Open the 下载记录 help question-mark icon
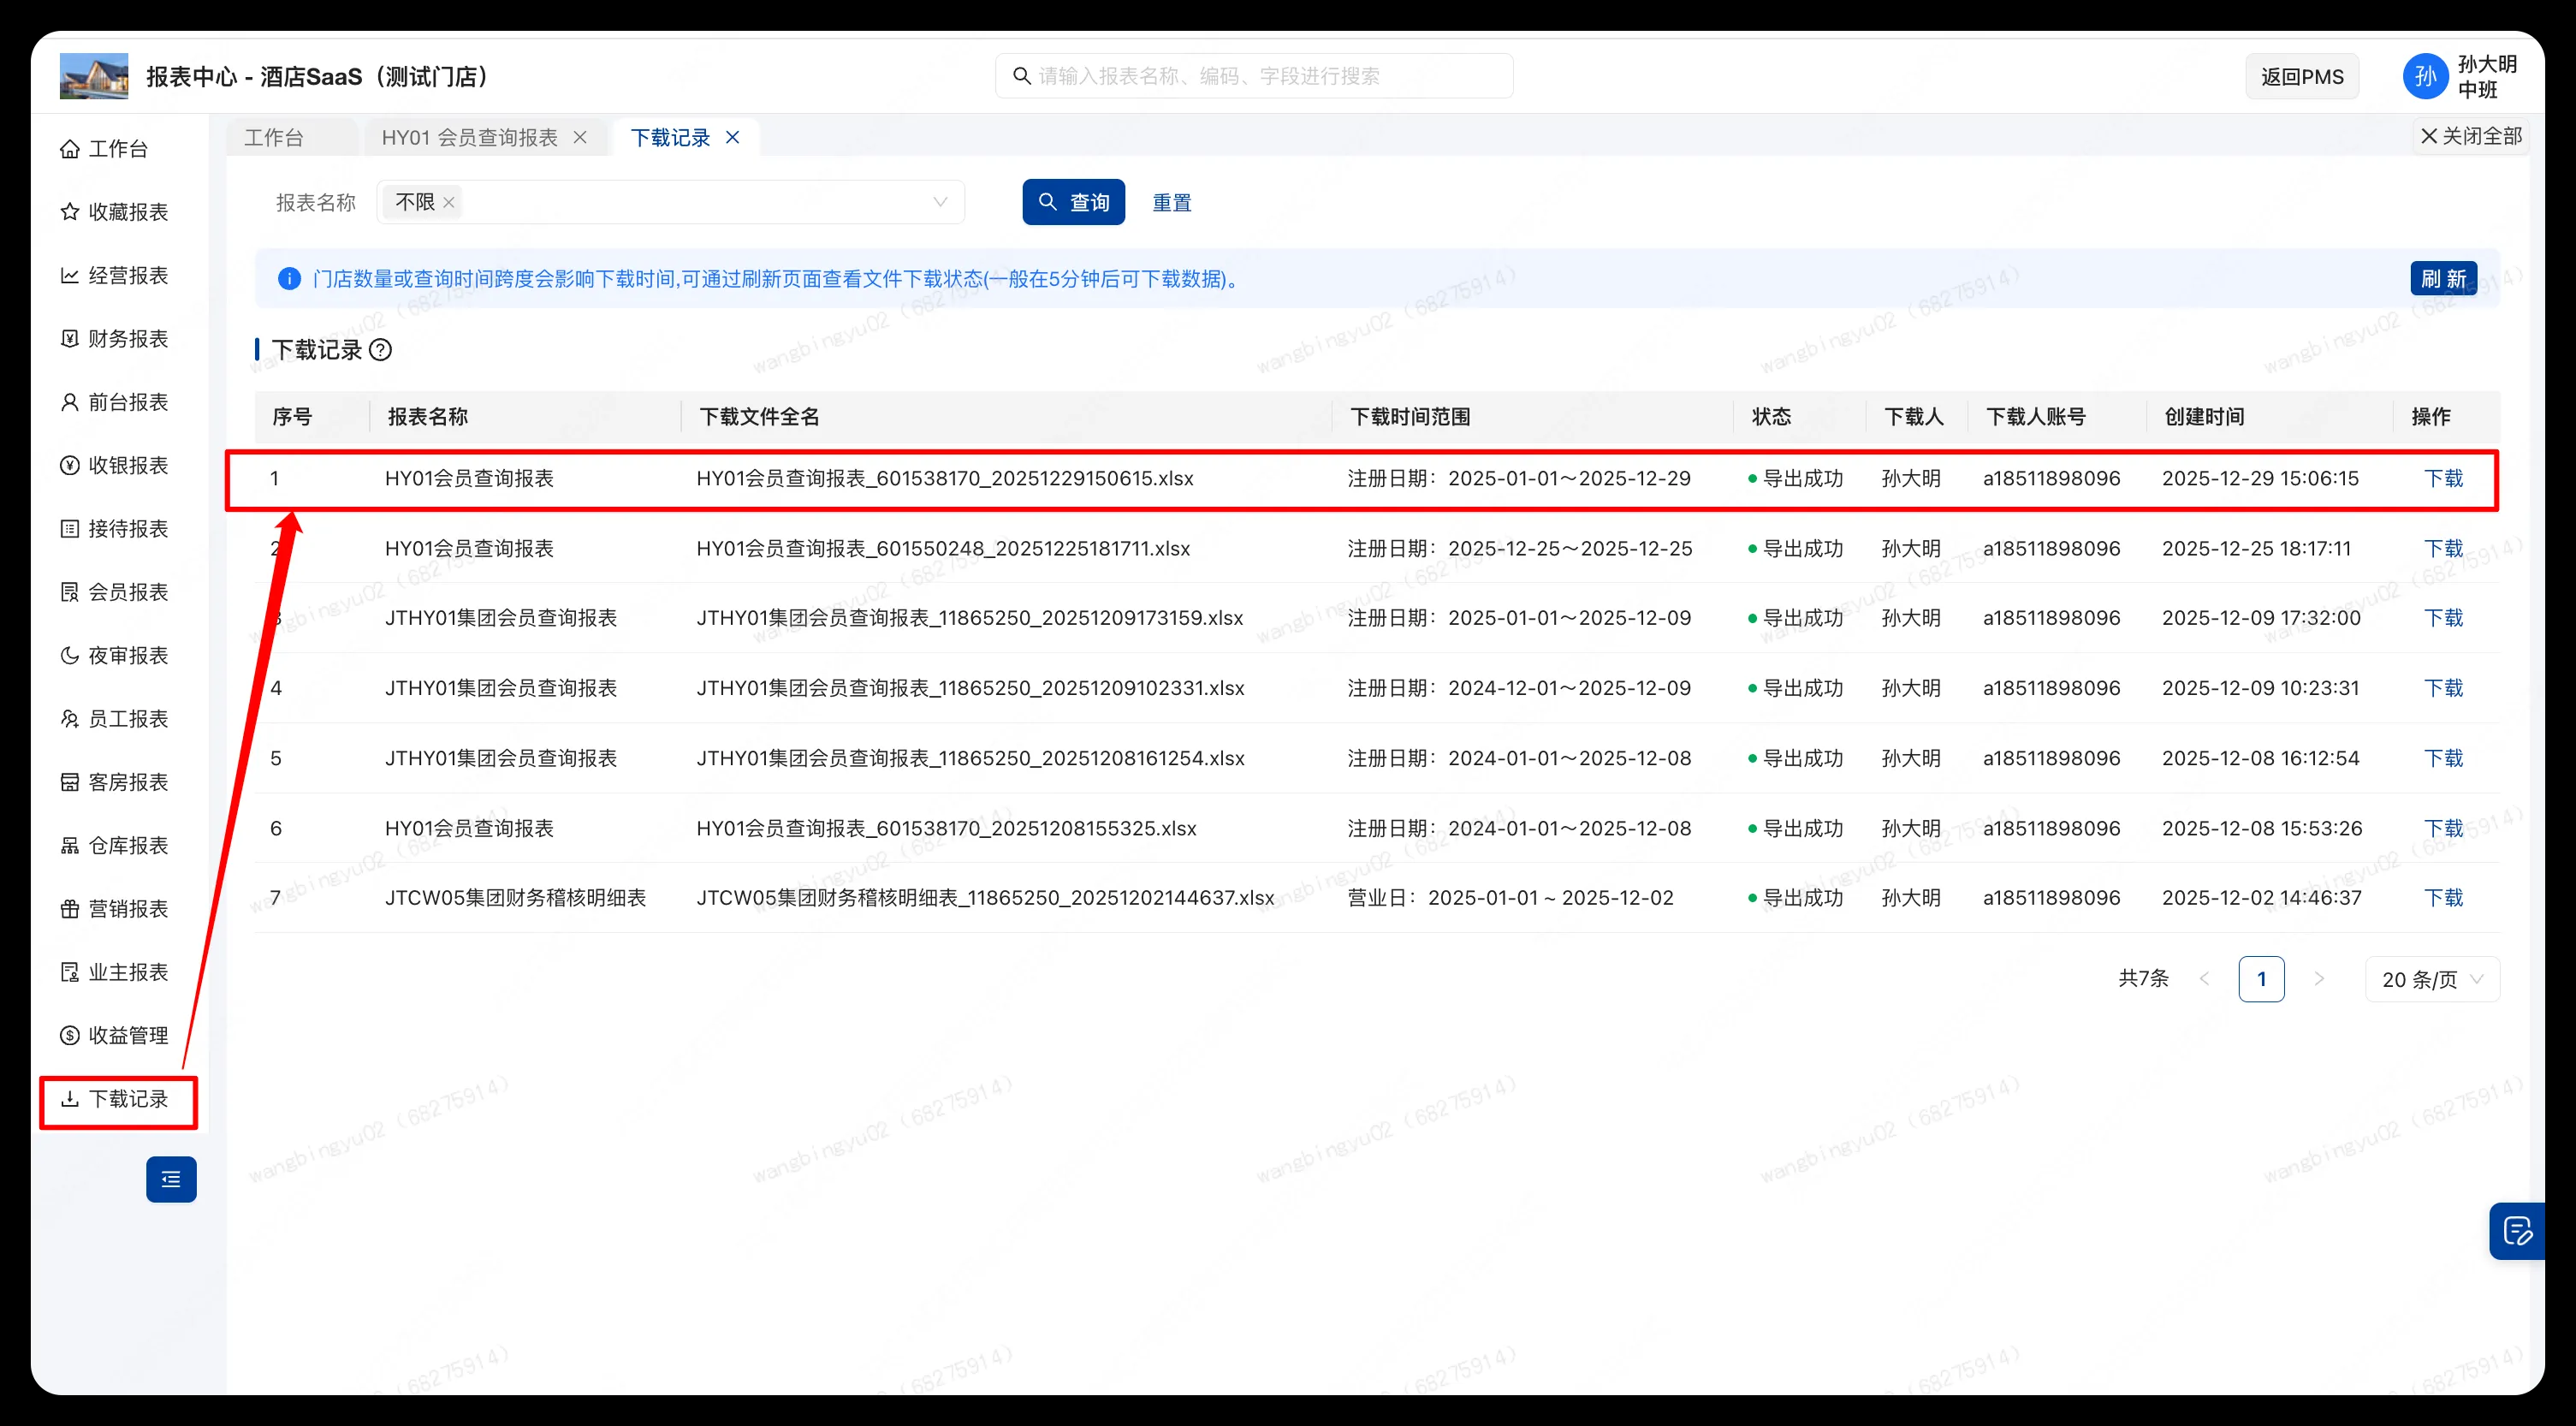Image resolution: width=2576 pixels, height=1426 pixels. 381,350
